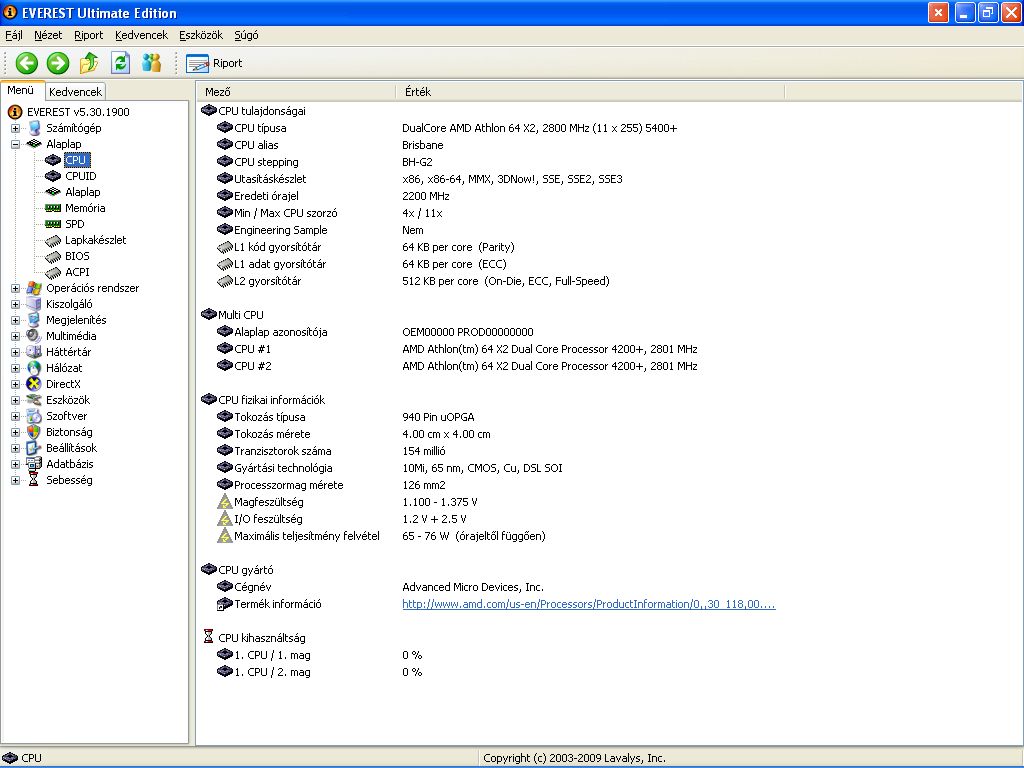Click the Multimédia speaker icon
The image size is (1024, 768).
click(34, 336)
